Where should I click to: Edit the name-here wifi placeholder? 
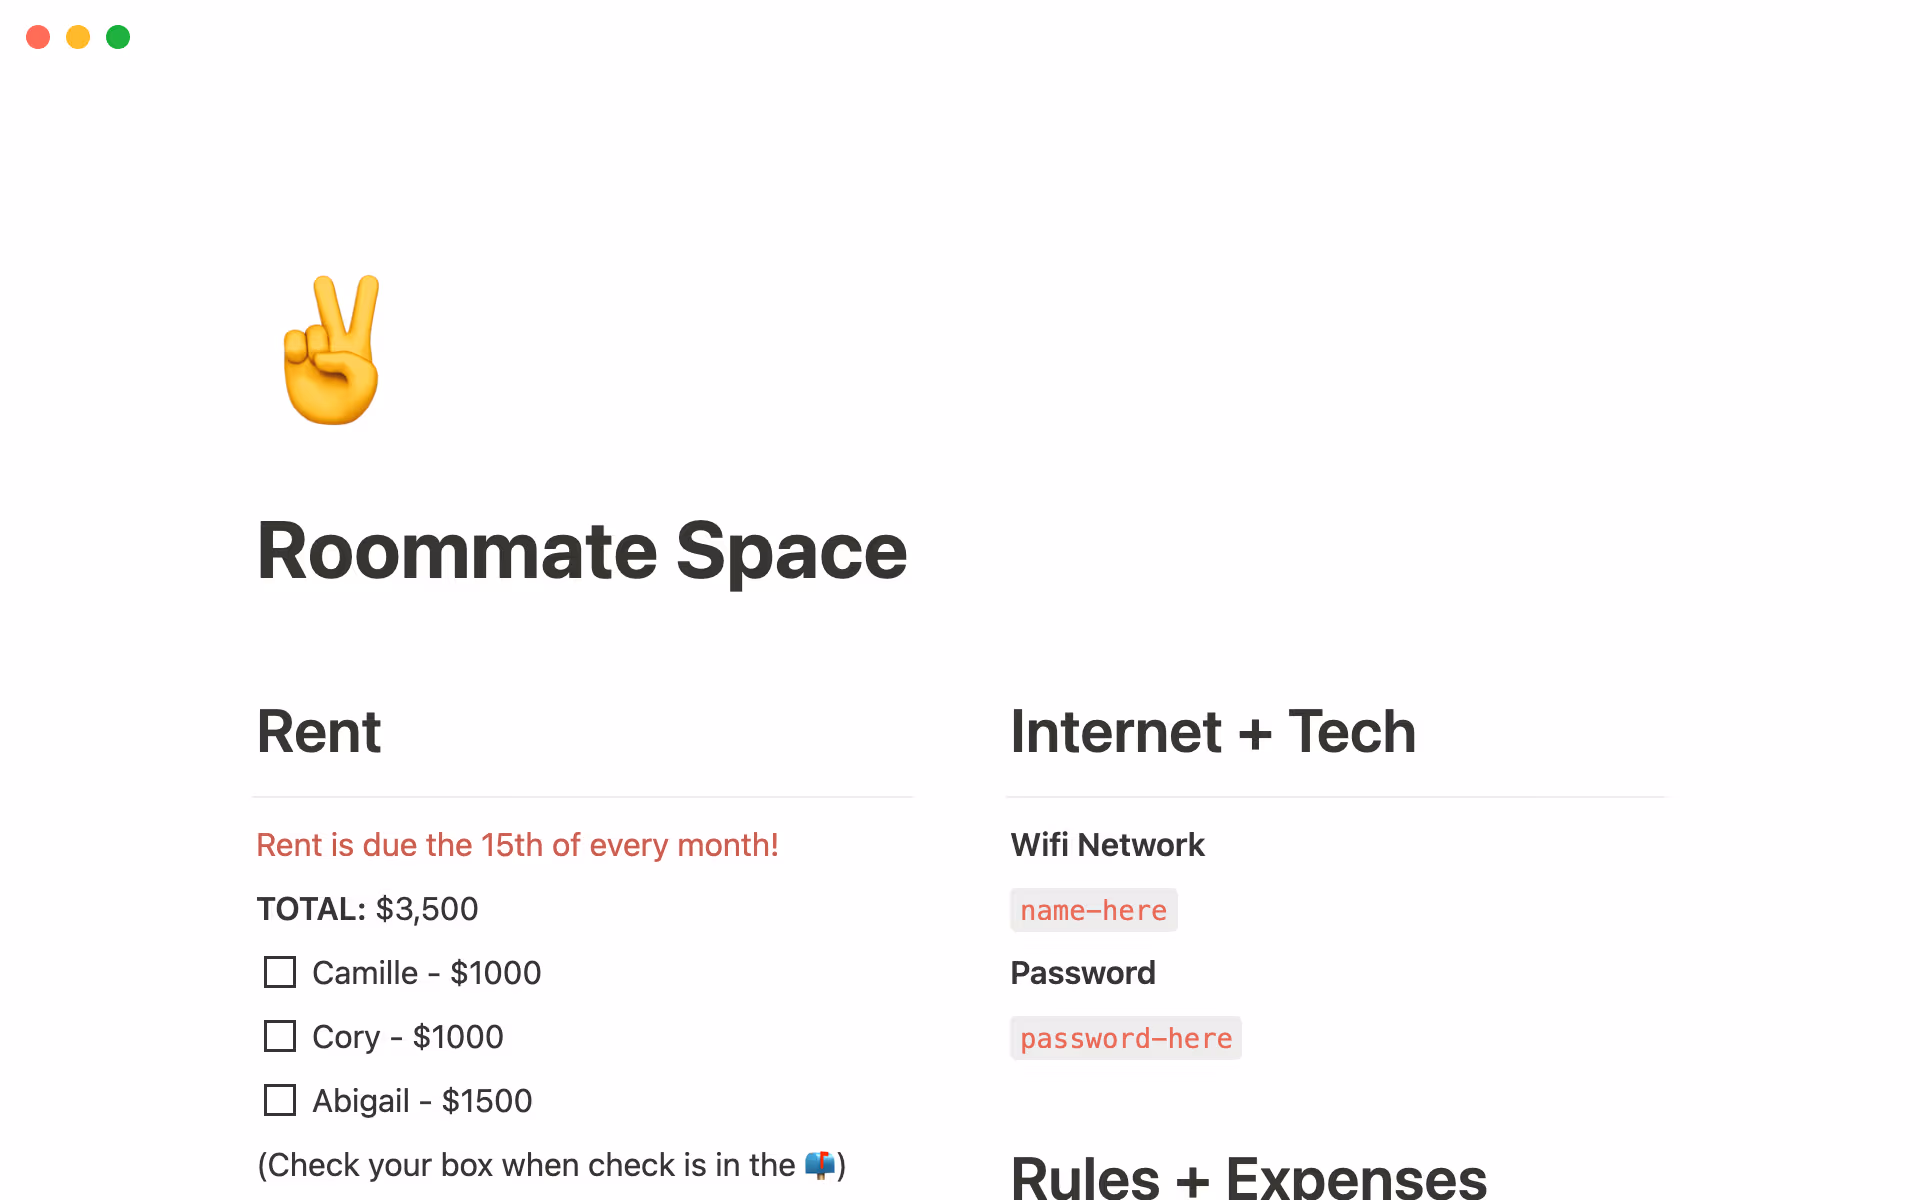[1093, 910]
